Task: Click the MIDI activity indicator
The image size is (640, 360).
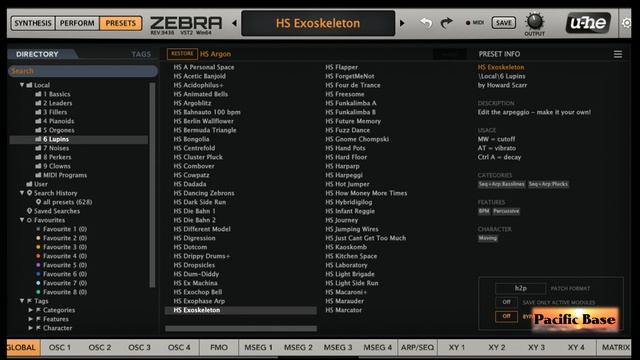Action: coord(468,23)
